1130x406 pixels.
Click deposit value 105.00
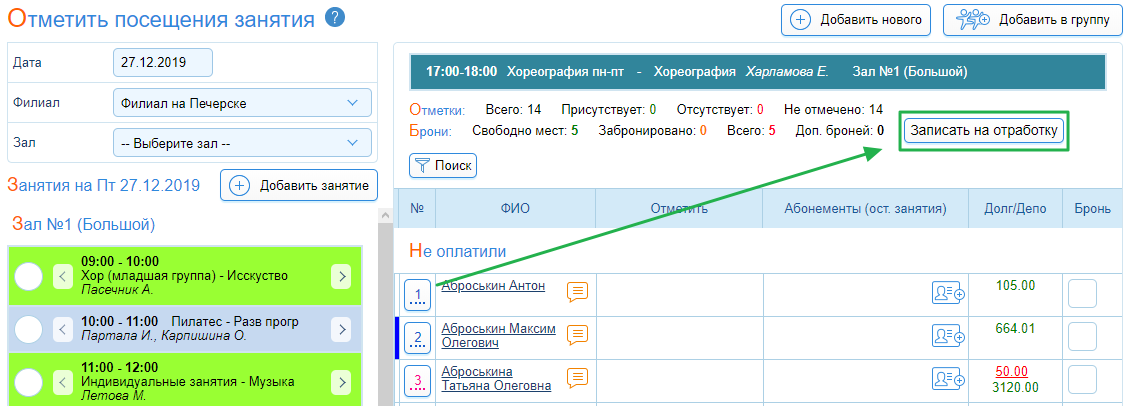[x=1015, y=285]
